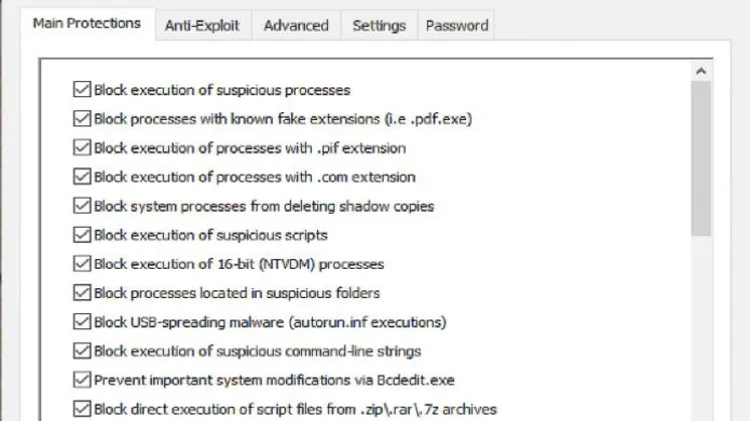Toggle Block execution of suspicious scripts
Viewport: 750px width, 421px height.
pyautogui.click(x=82, y=234)
